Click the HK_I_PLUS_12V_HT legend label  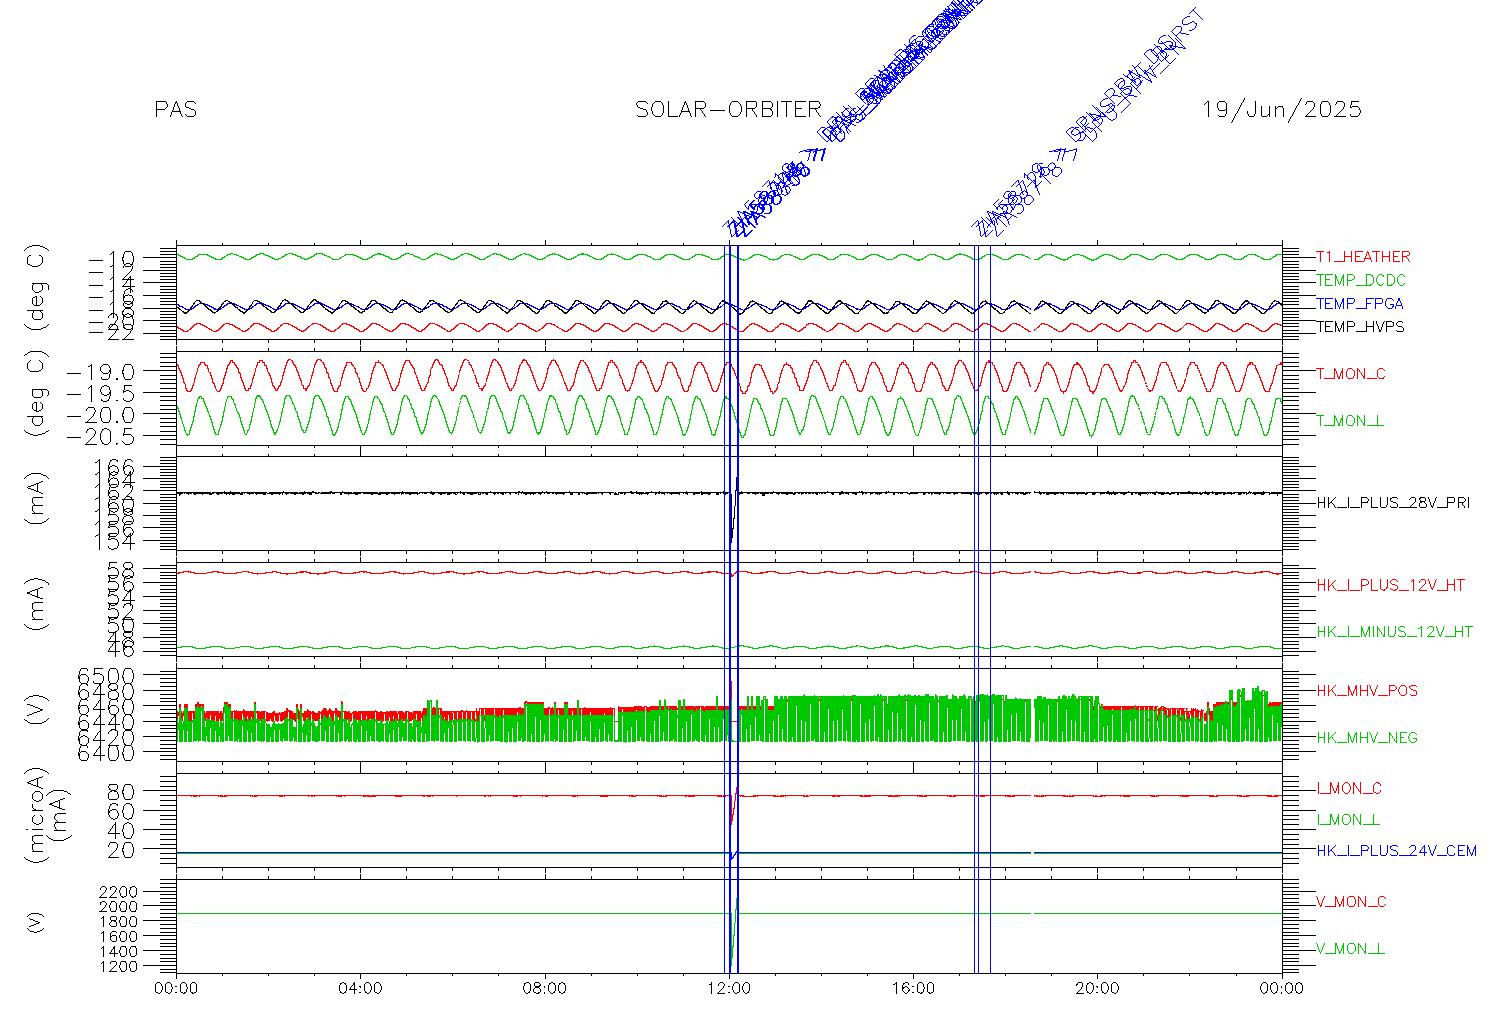(1391, 585)
